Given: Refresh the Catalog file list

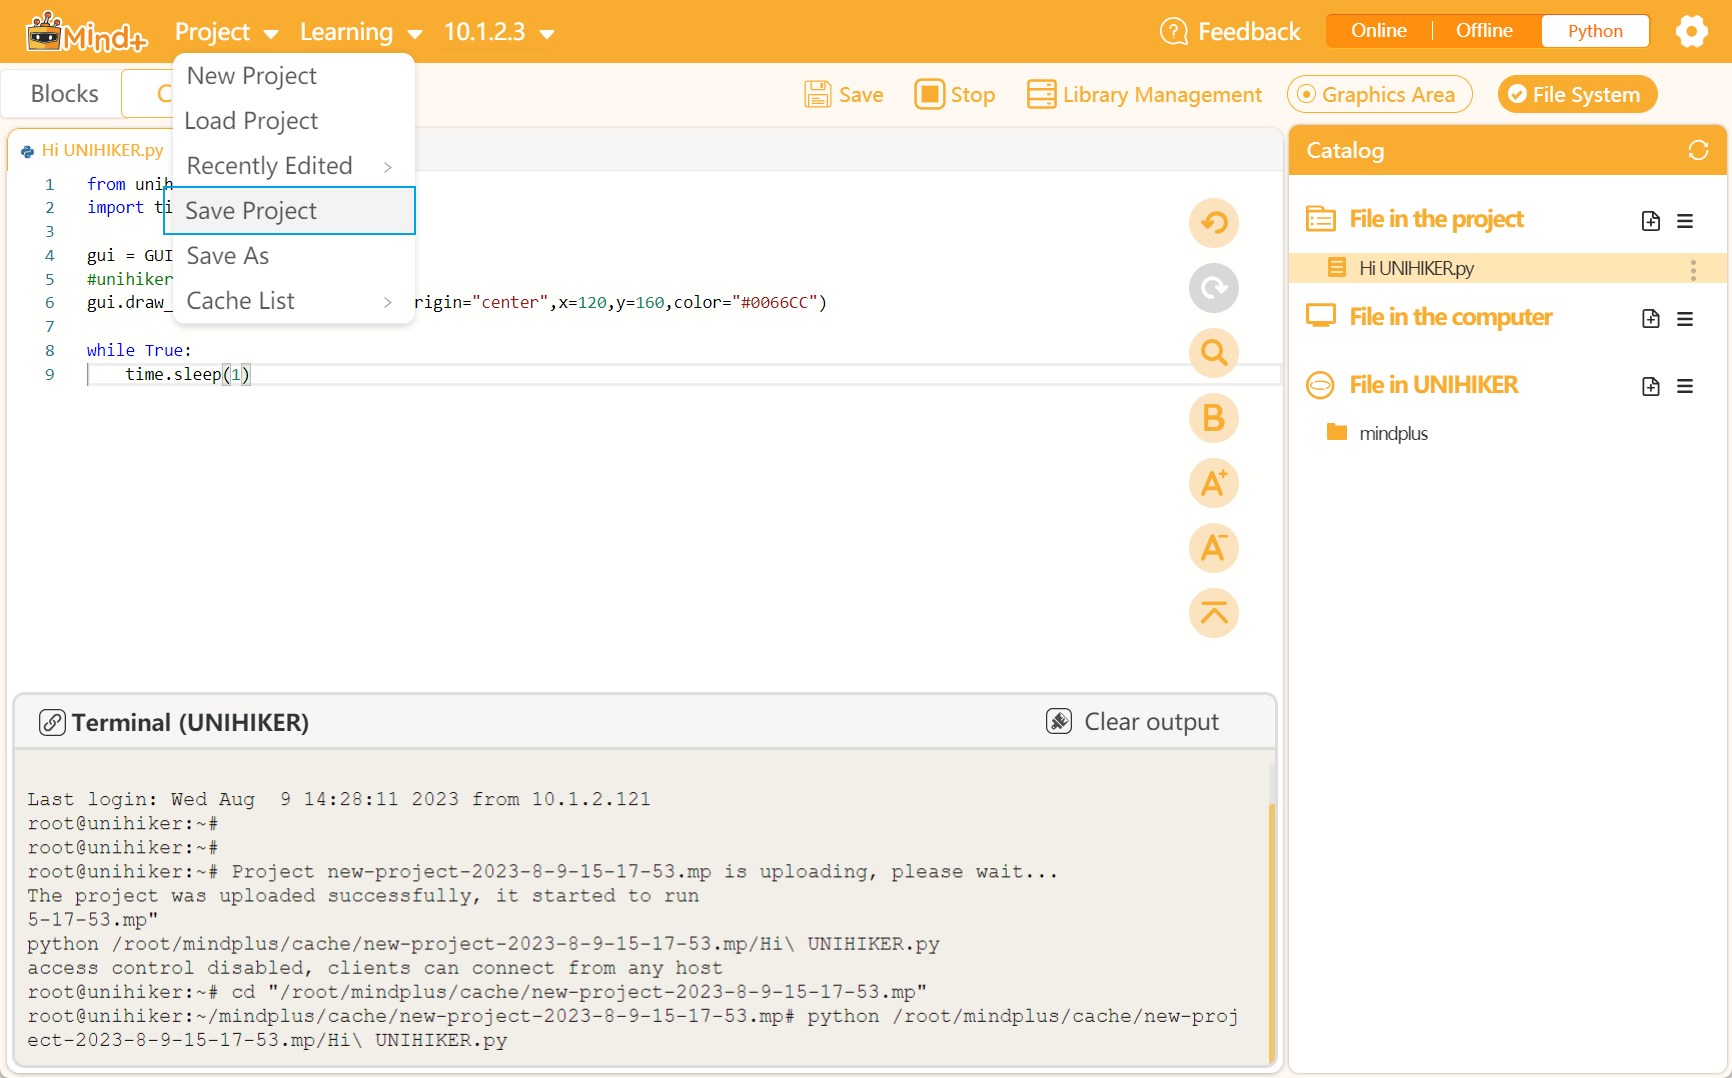Looking at the screenshot, I should pos(1698,150).
